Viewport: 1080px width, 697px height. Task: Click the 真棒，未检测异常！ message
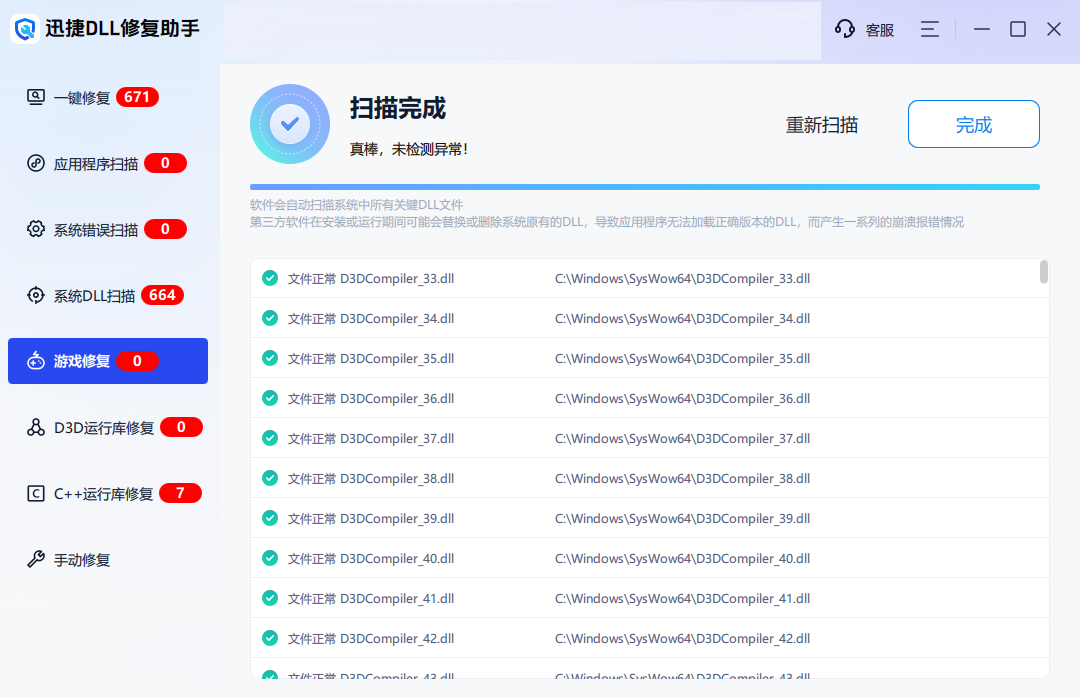pyautogui.click(x=409, y=149)
